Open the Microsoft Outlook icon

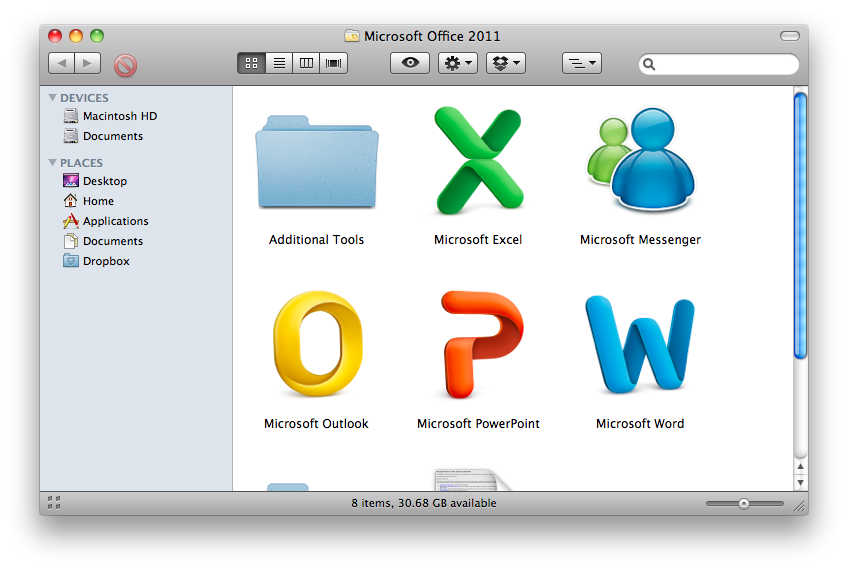(316, 345)
